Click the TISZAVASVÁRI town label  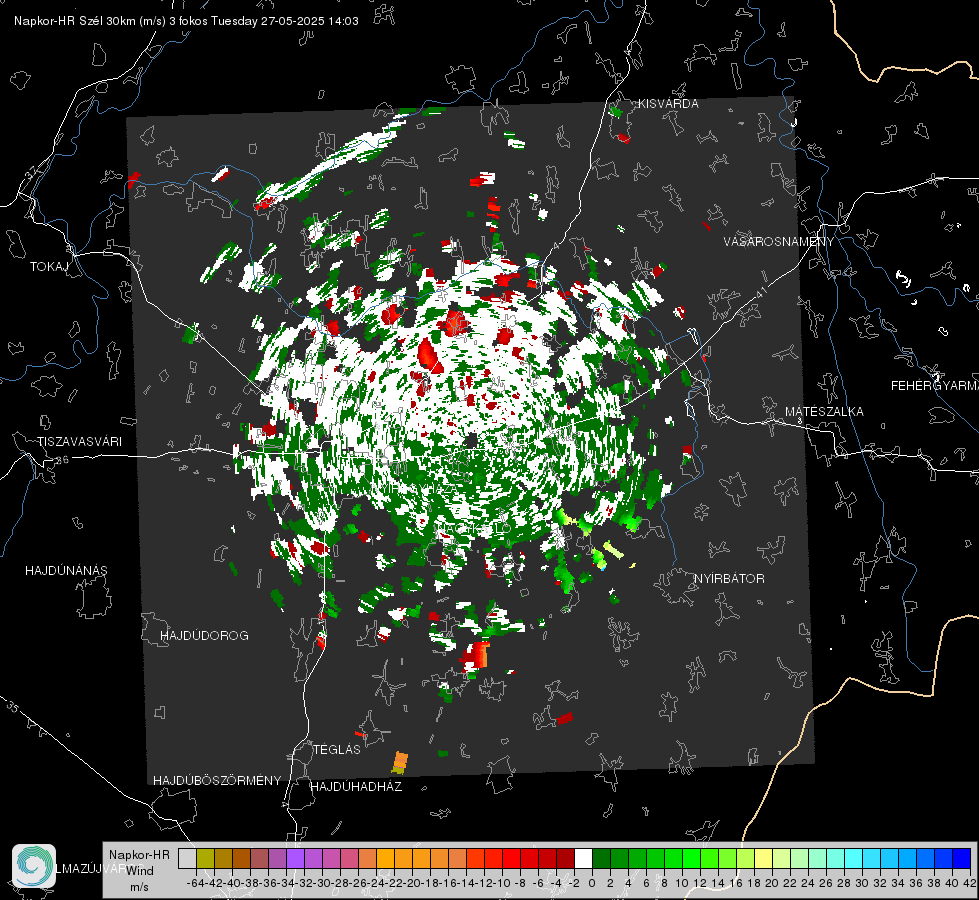[79, 442]
